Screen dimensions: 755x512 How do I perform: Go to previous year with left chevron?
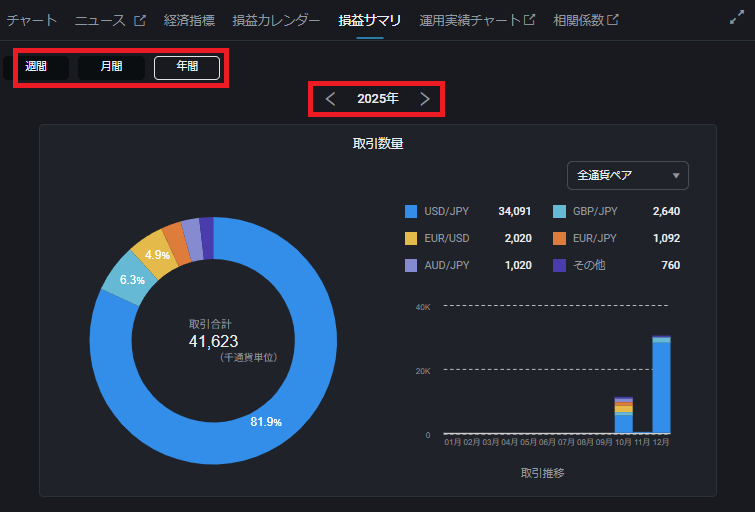pos(330,99)
